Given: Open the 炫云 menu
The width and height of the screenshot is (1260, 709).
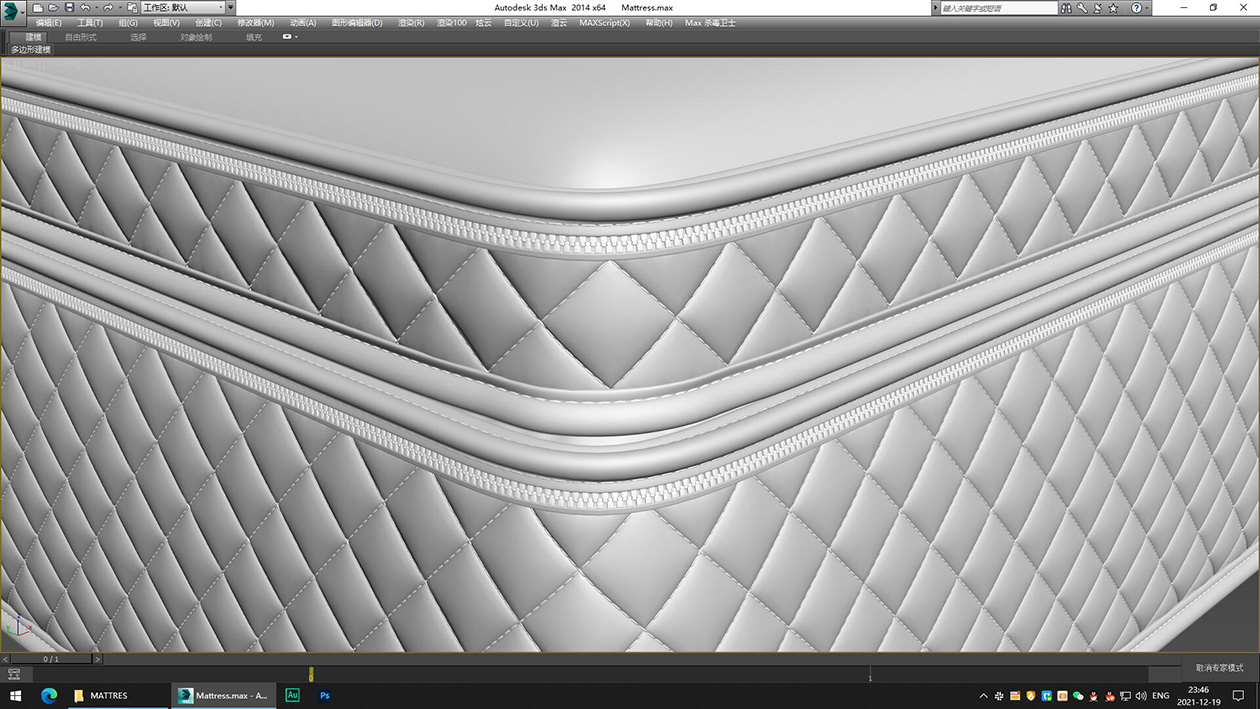Looking at the screenshot, I should click(x=483, y=23).
